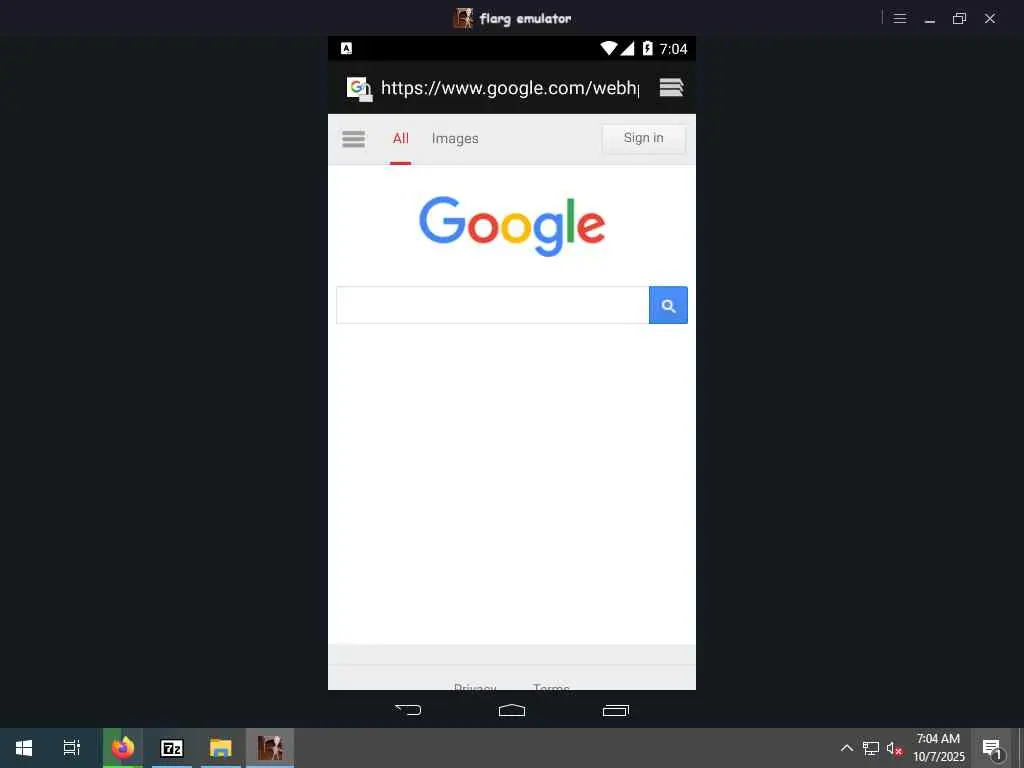Image resolution: width=1024 pixels, height=768 pixels.
Task: Tap the Android back navigation button
Action: (x=408, y=710)
